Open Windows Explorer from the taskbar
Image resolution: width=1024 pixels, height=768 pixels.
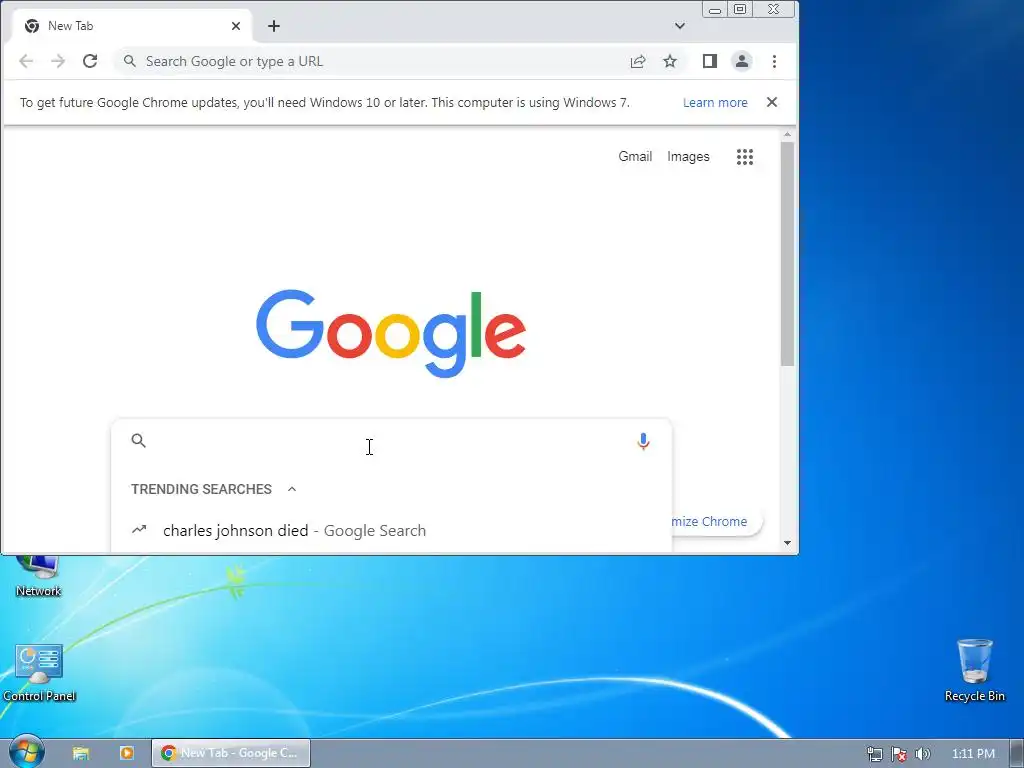click(80, 753)
